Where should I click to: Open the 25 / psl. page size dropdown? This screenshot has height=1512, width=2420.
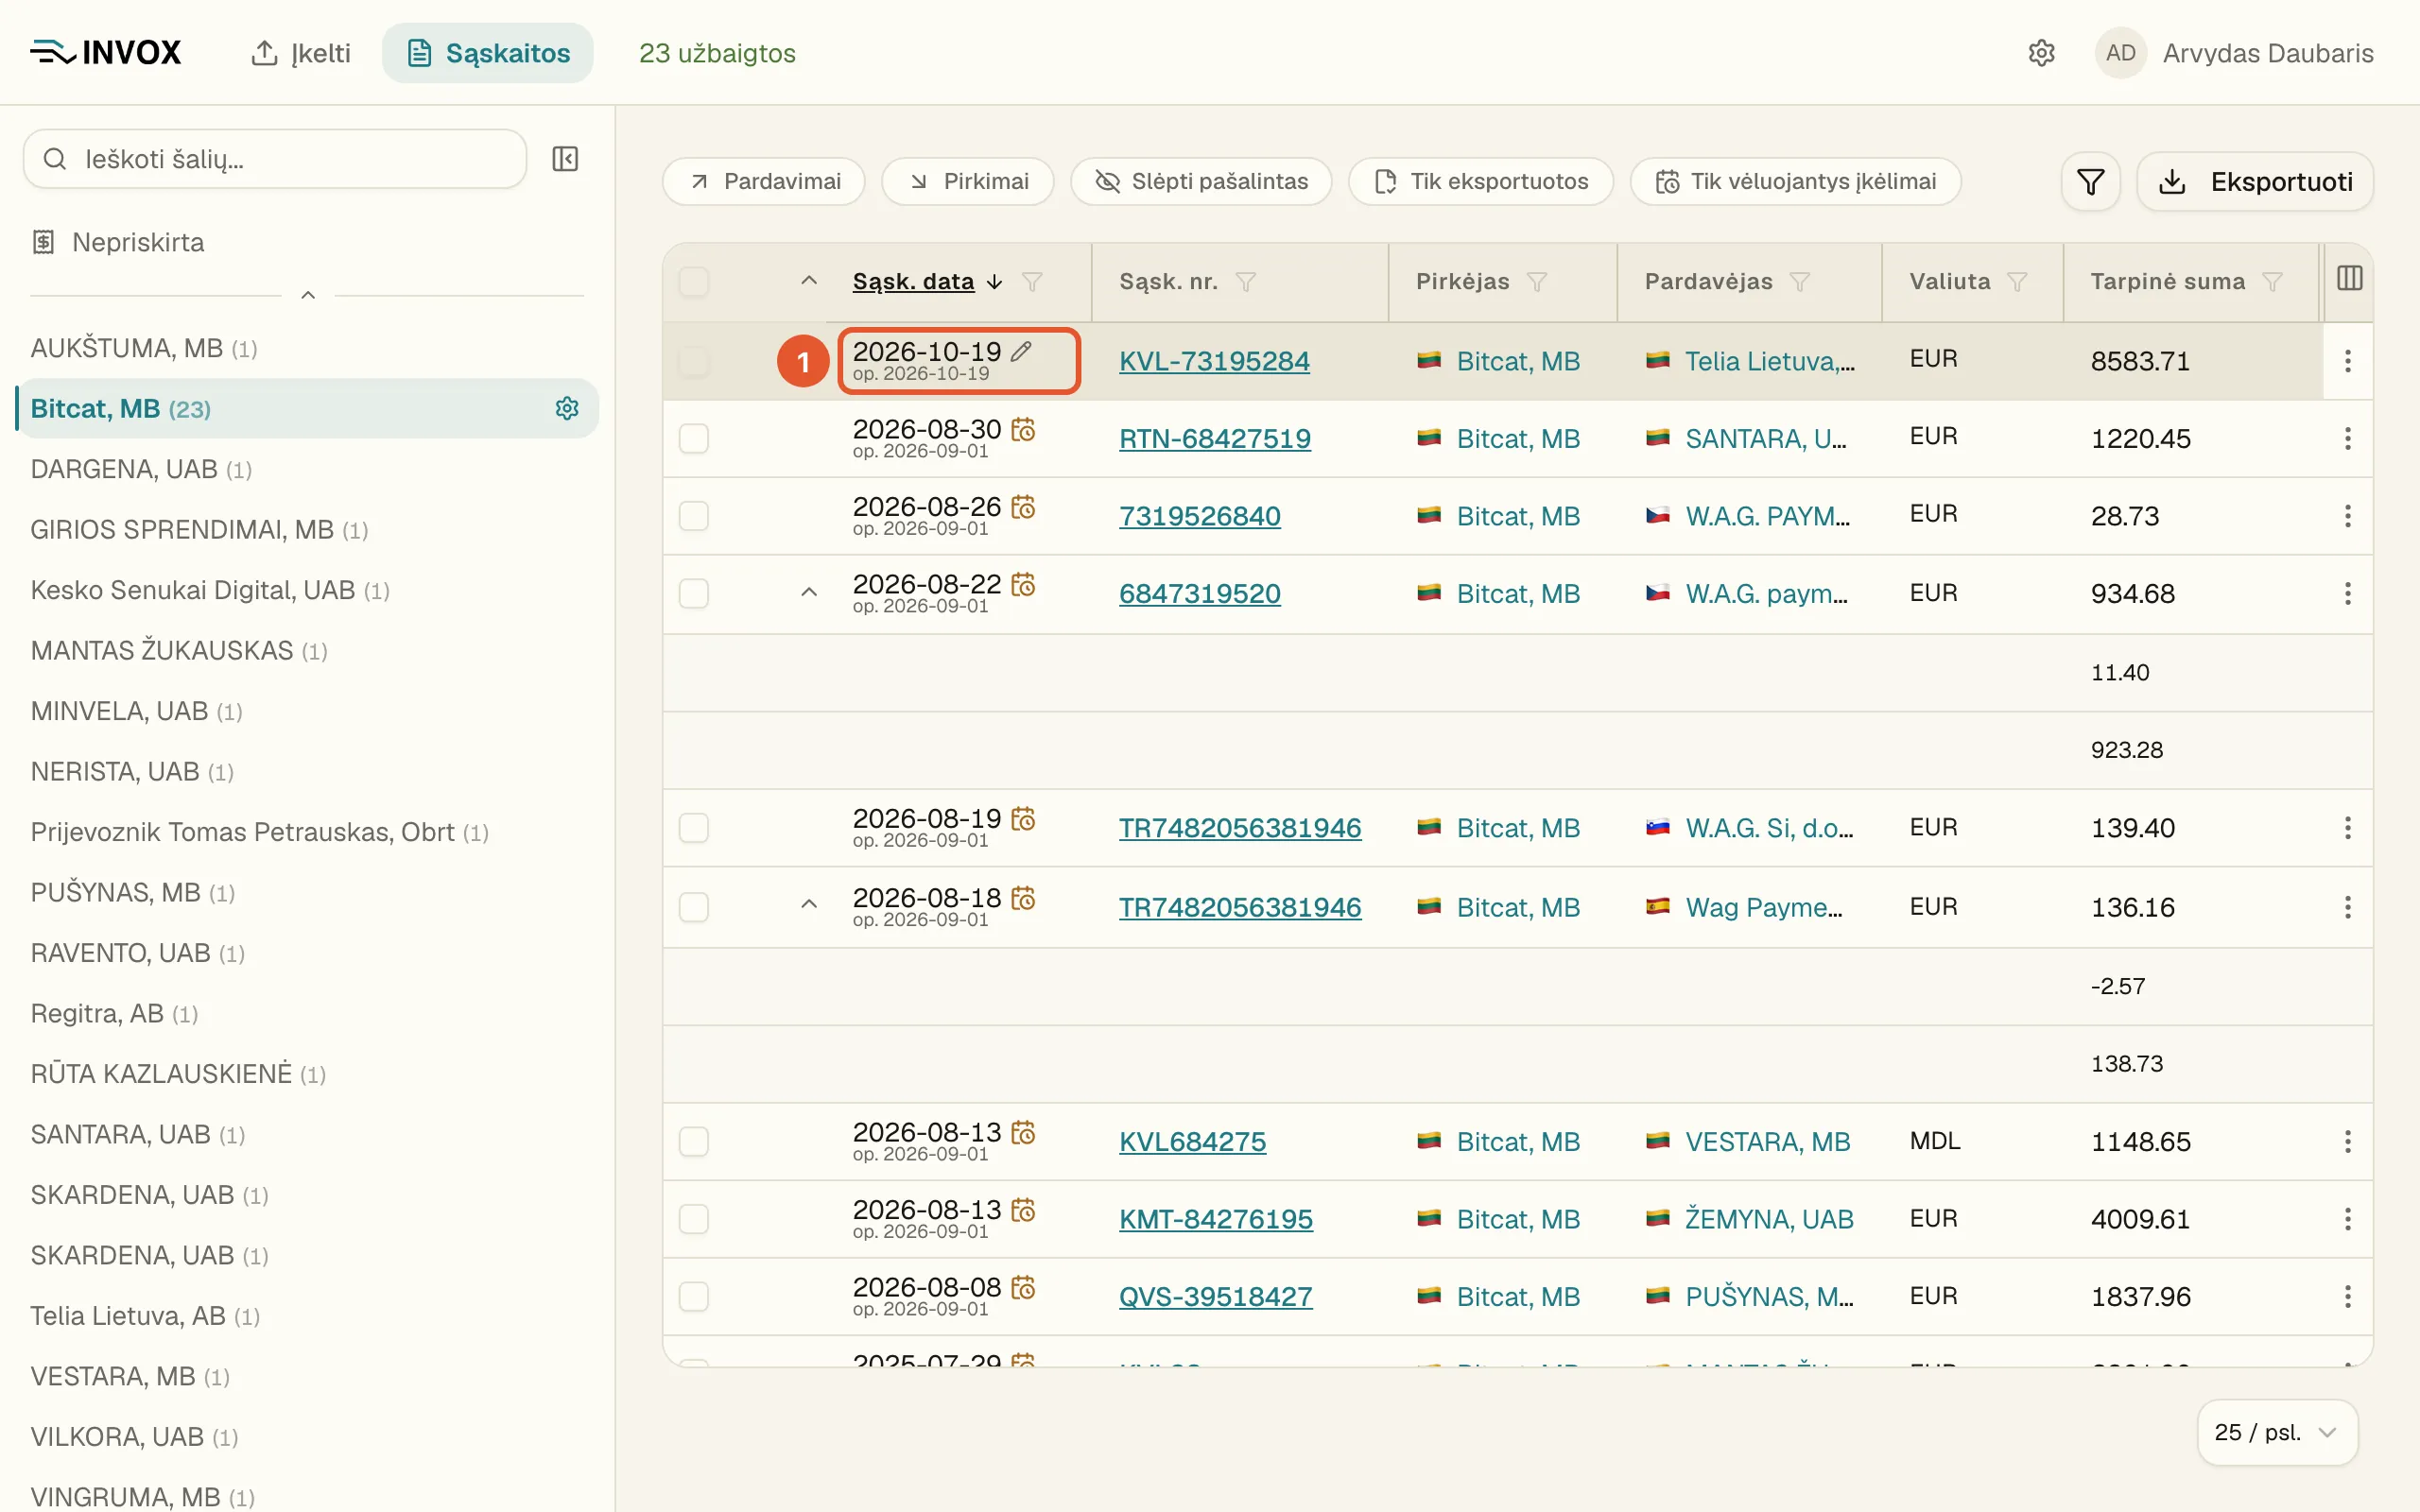2277,1432
